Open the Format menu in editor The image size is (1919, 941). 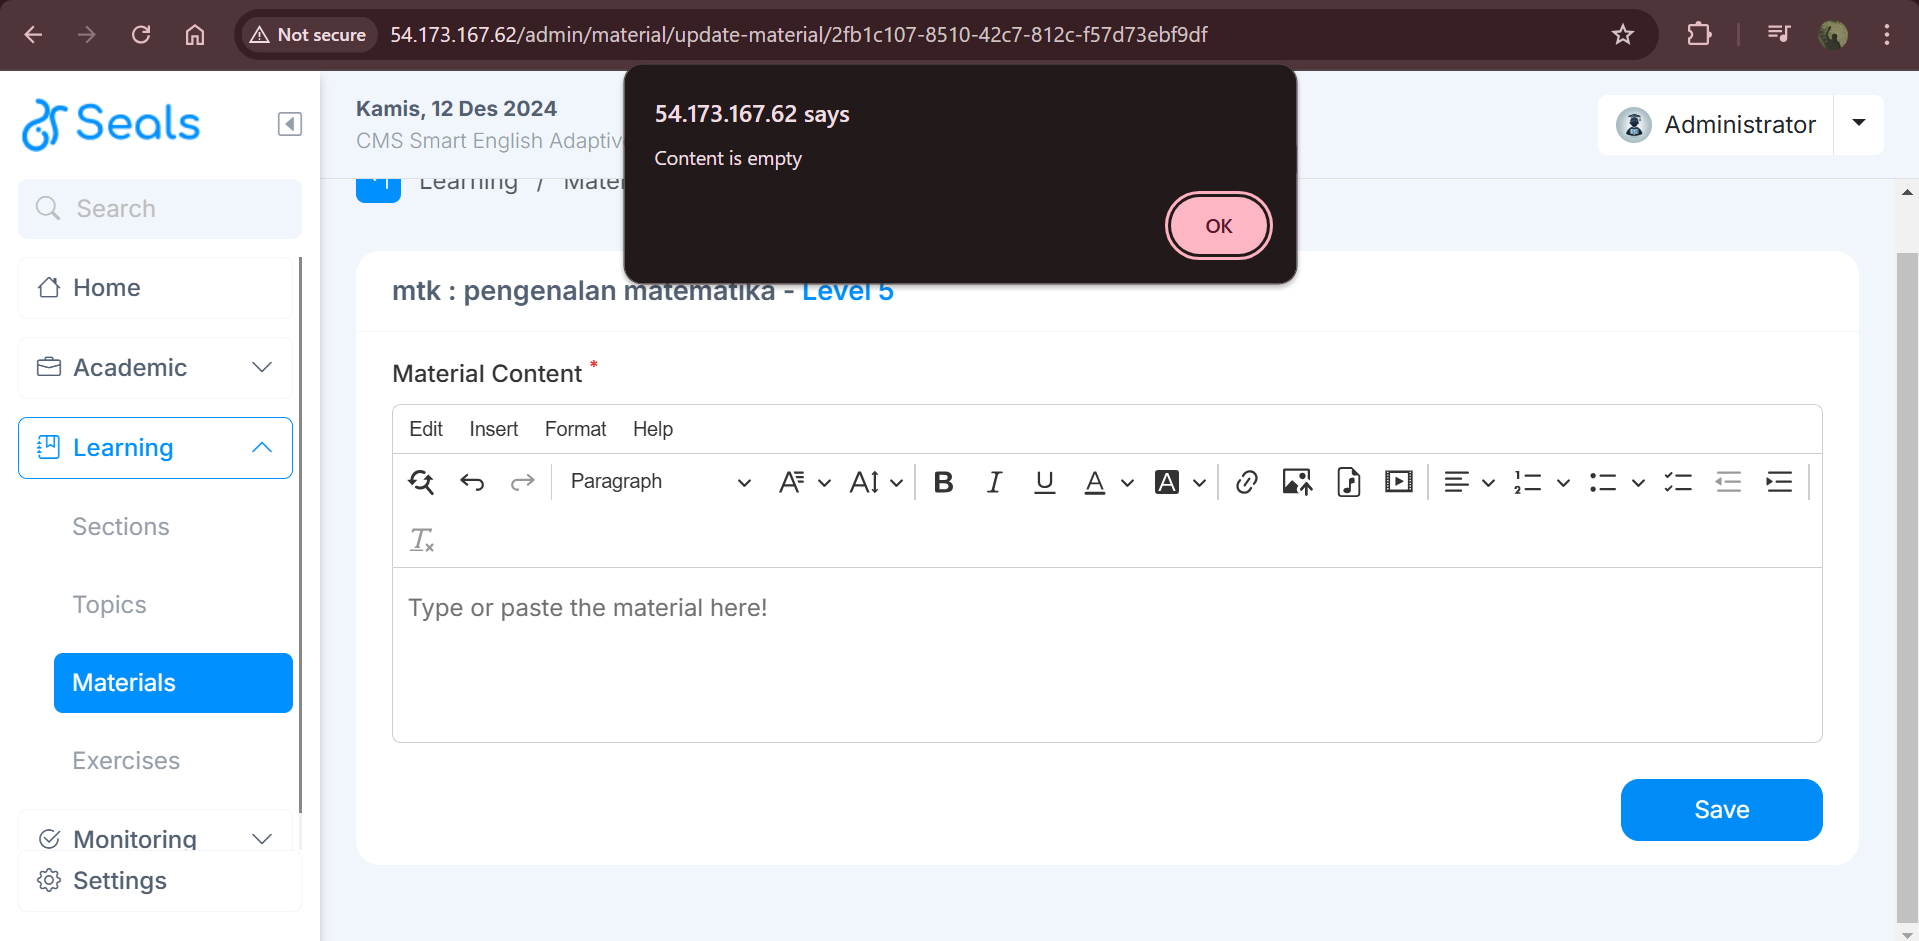[575, 429]
